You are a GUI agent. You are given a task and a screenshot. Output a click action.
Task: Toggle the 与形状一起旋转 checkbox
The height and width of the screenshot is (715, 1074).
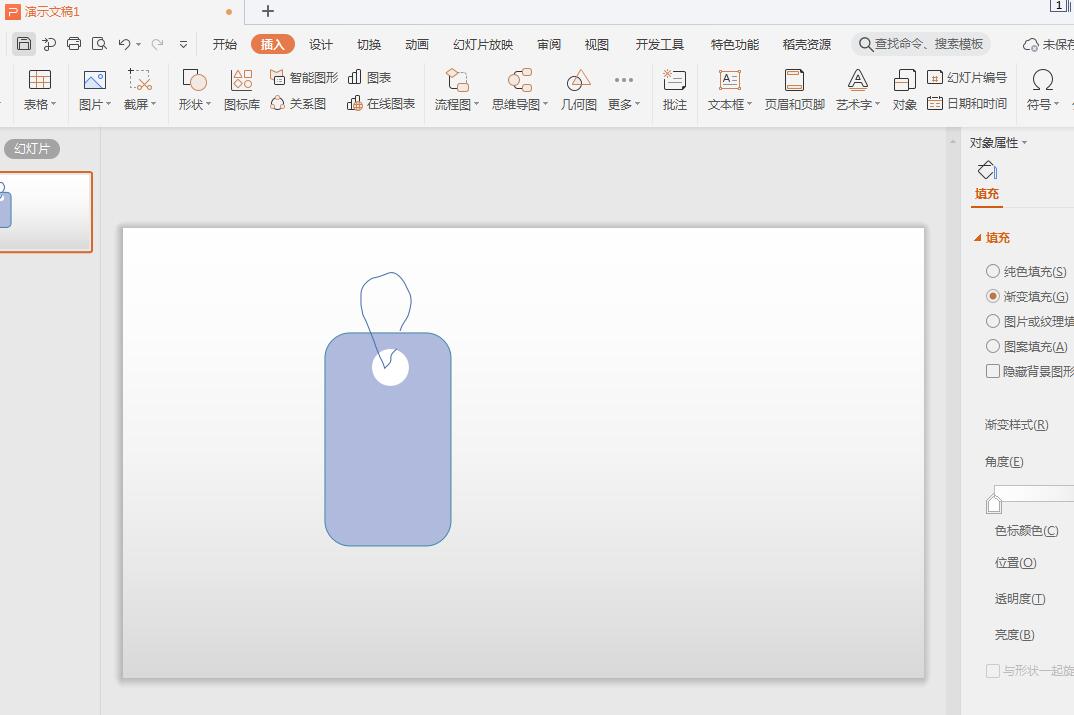992,670
